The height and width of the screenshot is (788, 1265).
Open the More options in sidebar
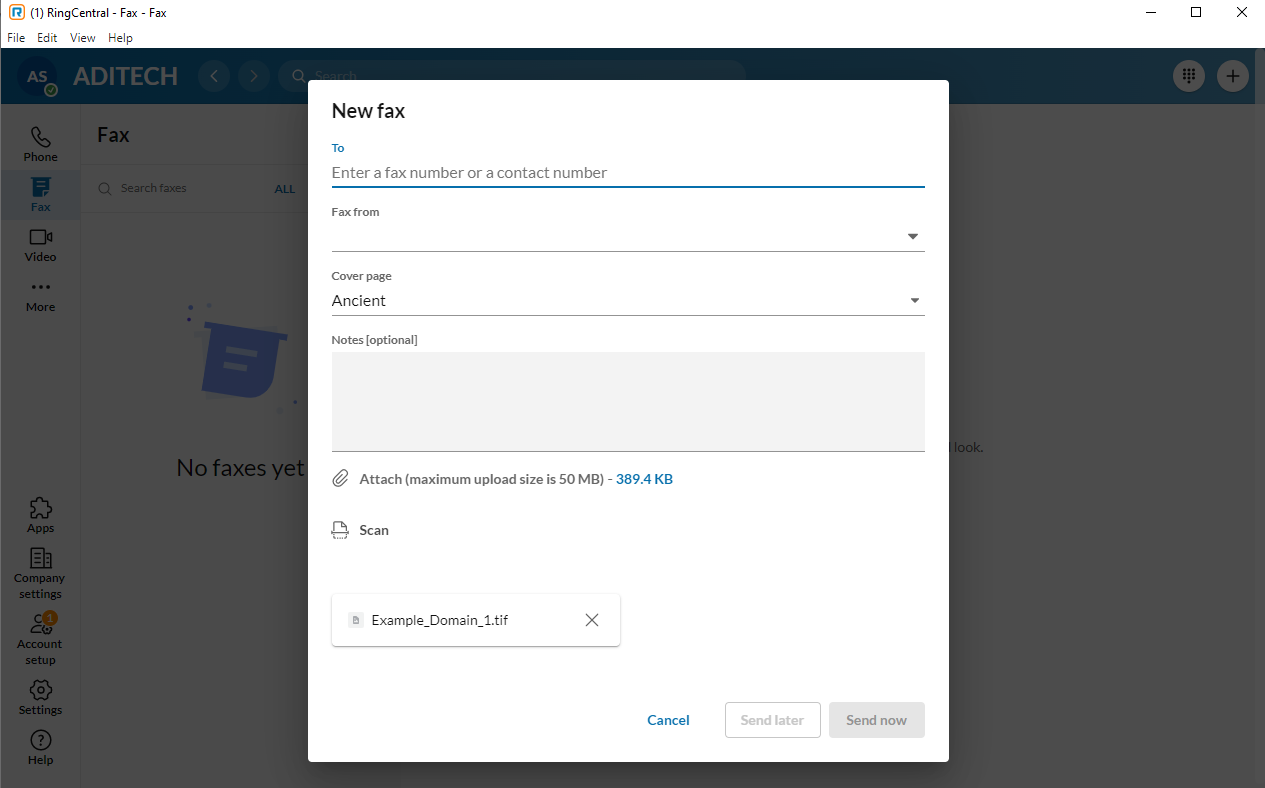tap(40, 294)
